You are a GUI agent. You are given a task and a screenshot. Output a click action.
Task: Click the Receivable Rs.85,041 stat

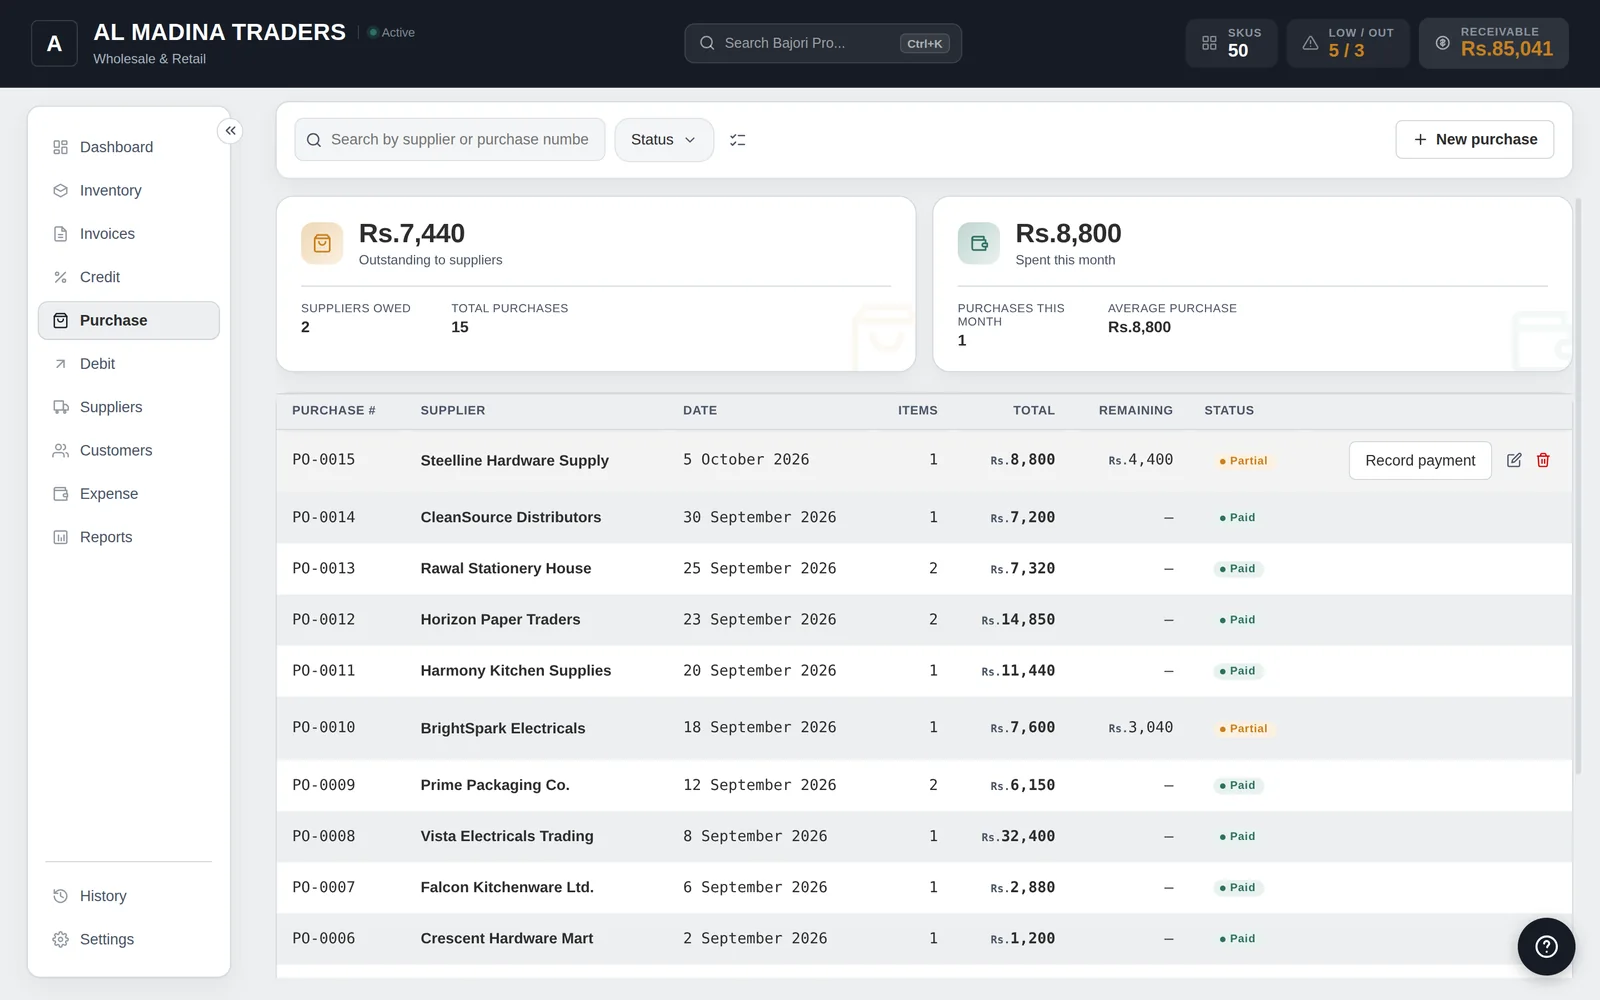1494,43
